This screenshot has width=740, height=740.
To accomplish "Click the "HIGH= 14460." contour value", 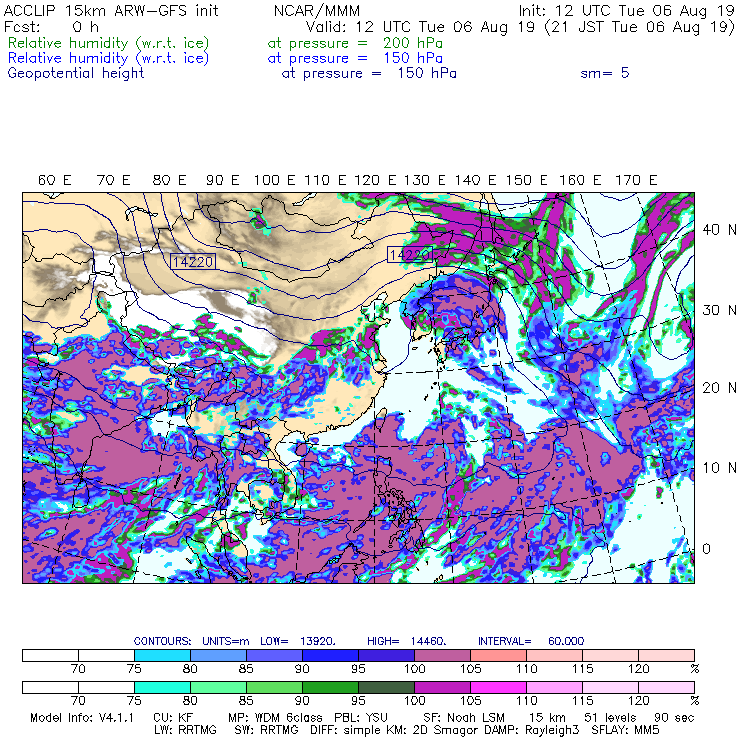I will (407, 641).
